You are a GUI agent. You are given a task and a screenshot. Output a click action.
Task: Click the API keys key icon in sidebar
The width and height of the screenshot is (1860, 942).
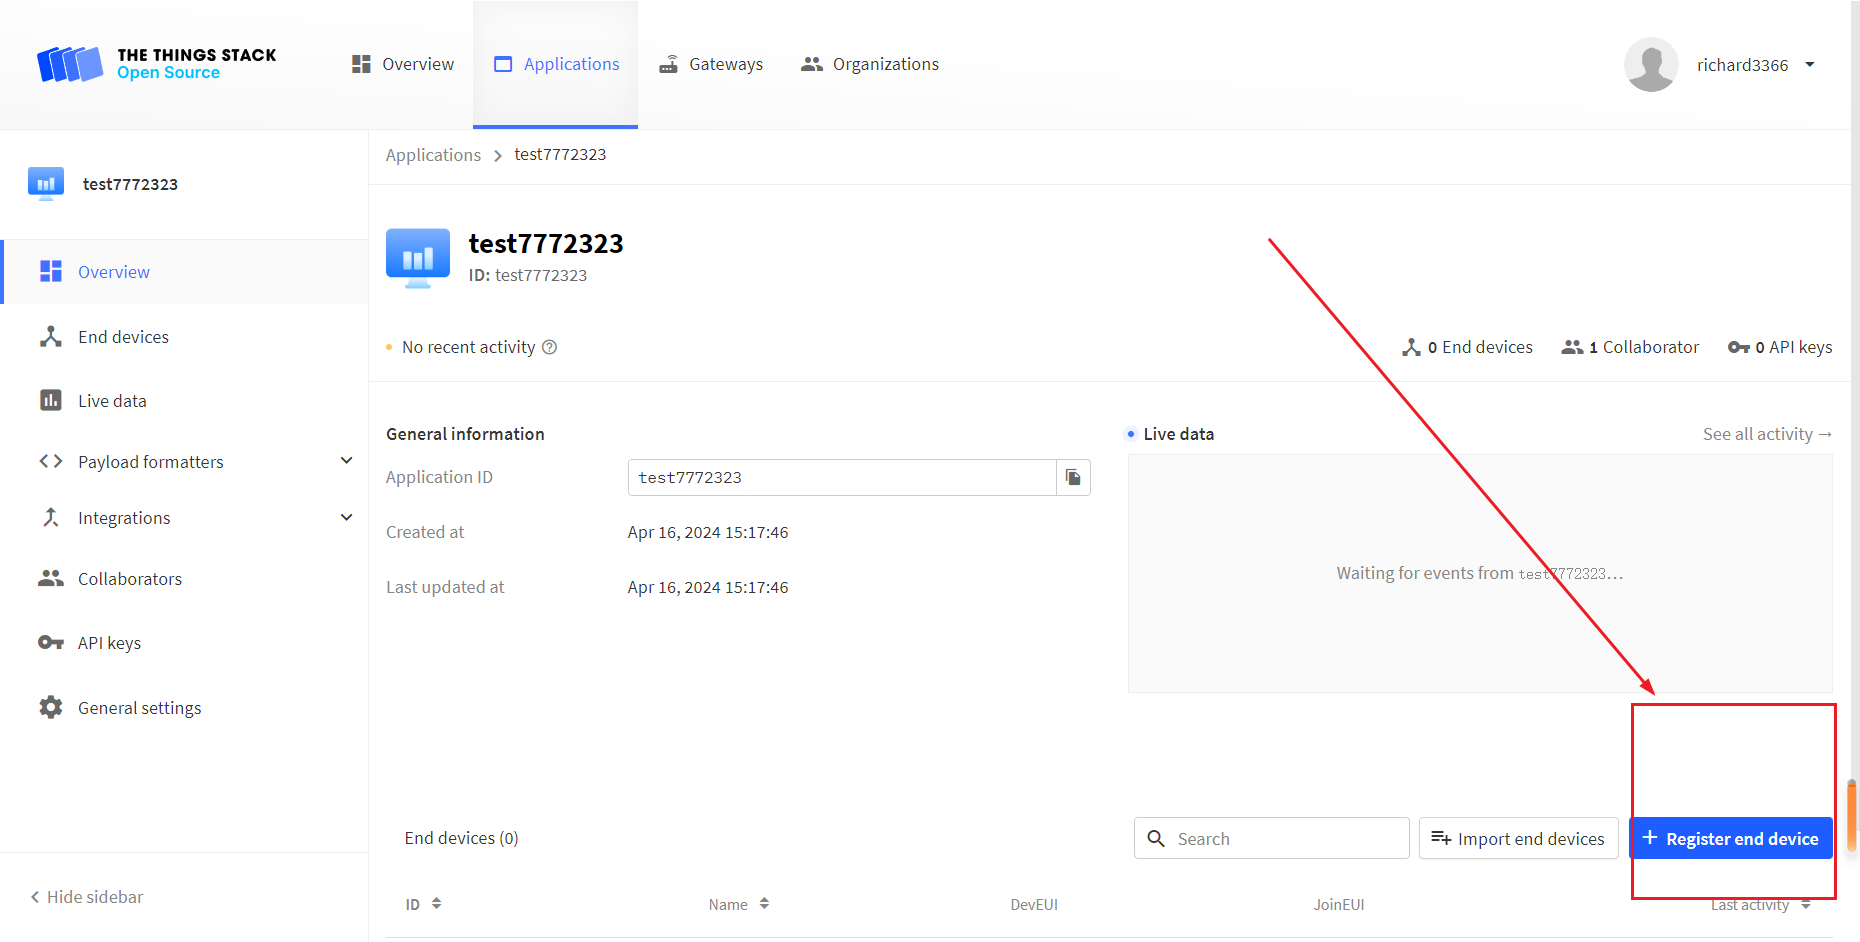point(50,643)
